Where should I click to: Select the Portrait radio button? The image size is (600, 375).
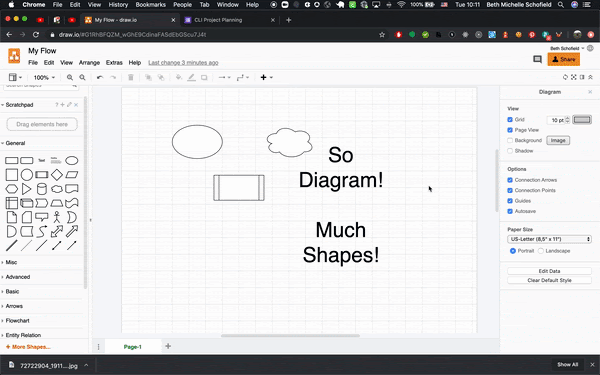(513, 251)
